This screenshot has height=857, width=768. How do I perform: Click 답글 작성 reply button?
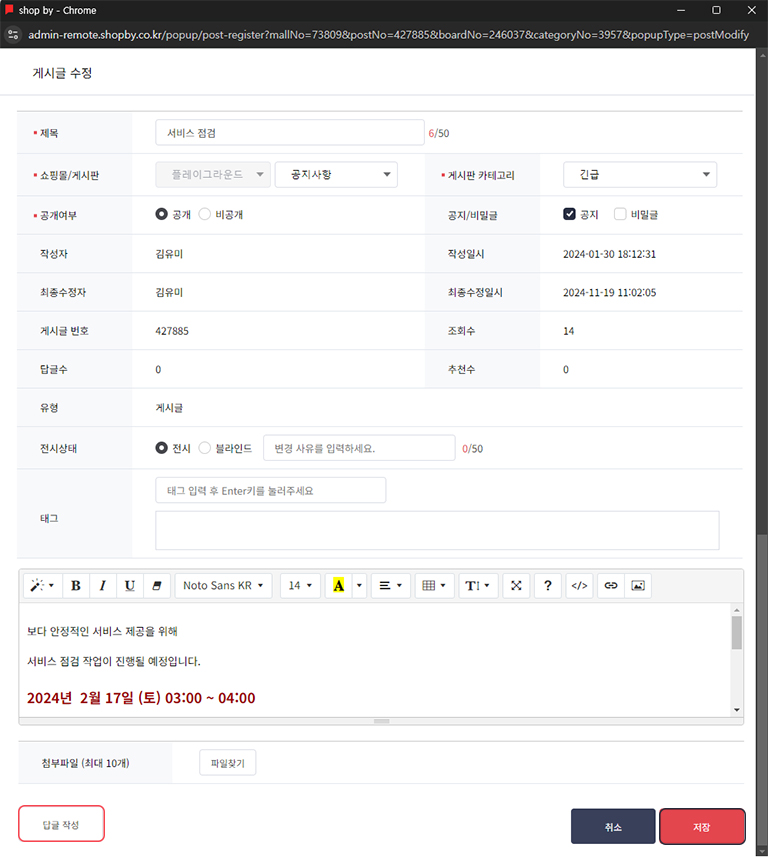(x=61, y=824)
